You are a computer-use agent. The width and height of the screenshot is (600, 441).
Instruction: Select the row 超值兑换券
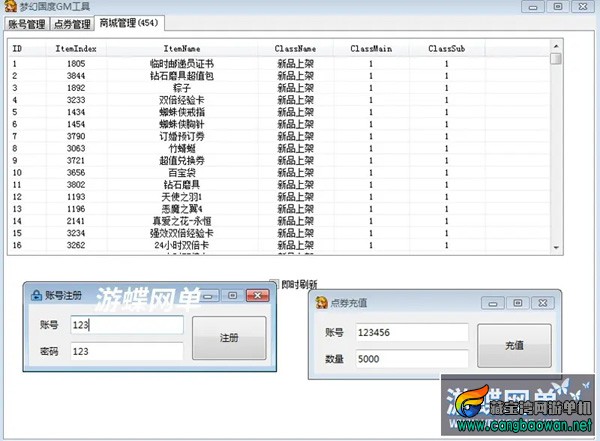pos(279,160)
